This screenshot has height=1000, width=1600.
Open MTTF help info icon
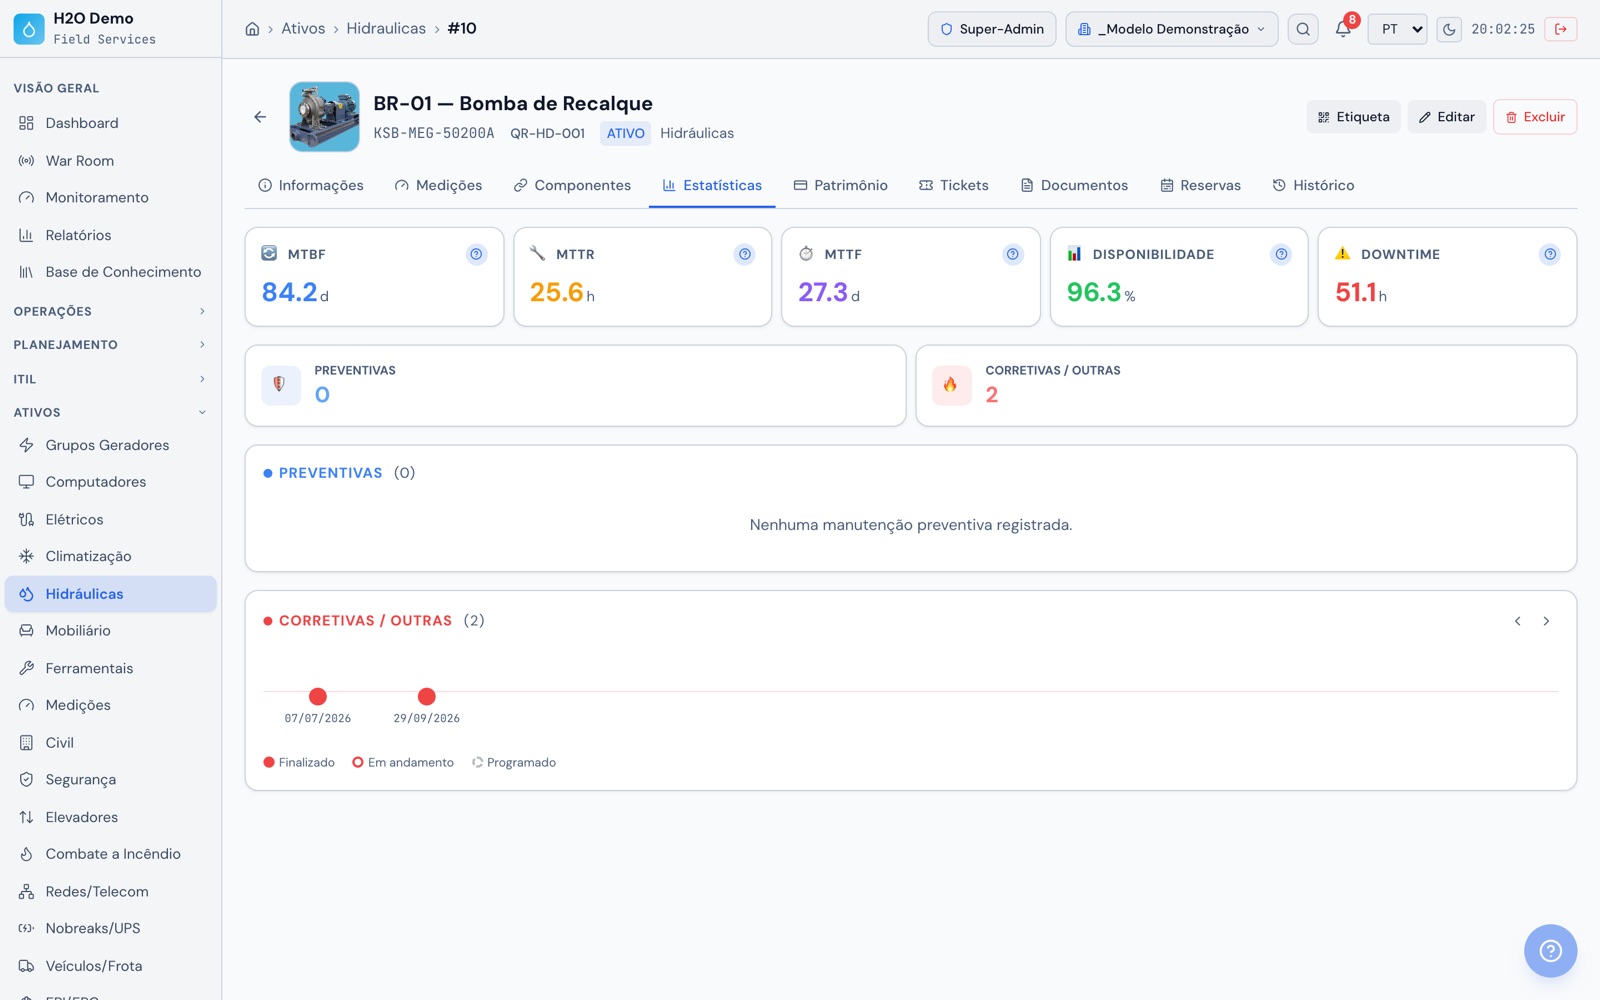[x=1013, y=254]
